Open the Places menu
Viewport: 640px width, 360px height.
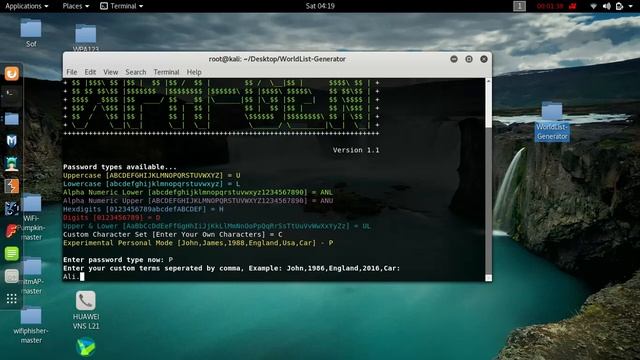coord(76,6)
